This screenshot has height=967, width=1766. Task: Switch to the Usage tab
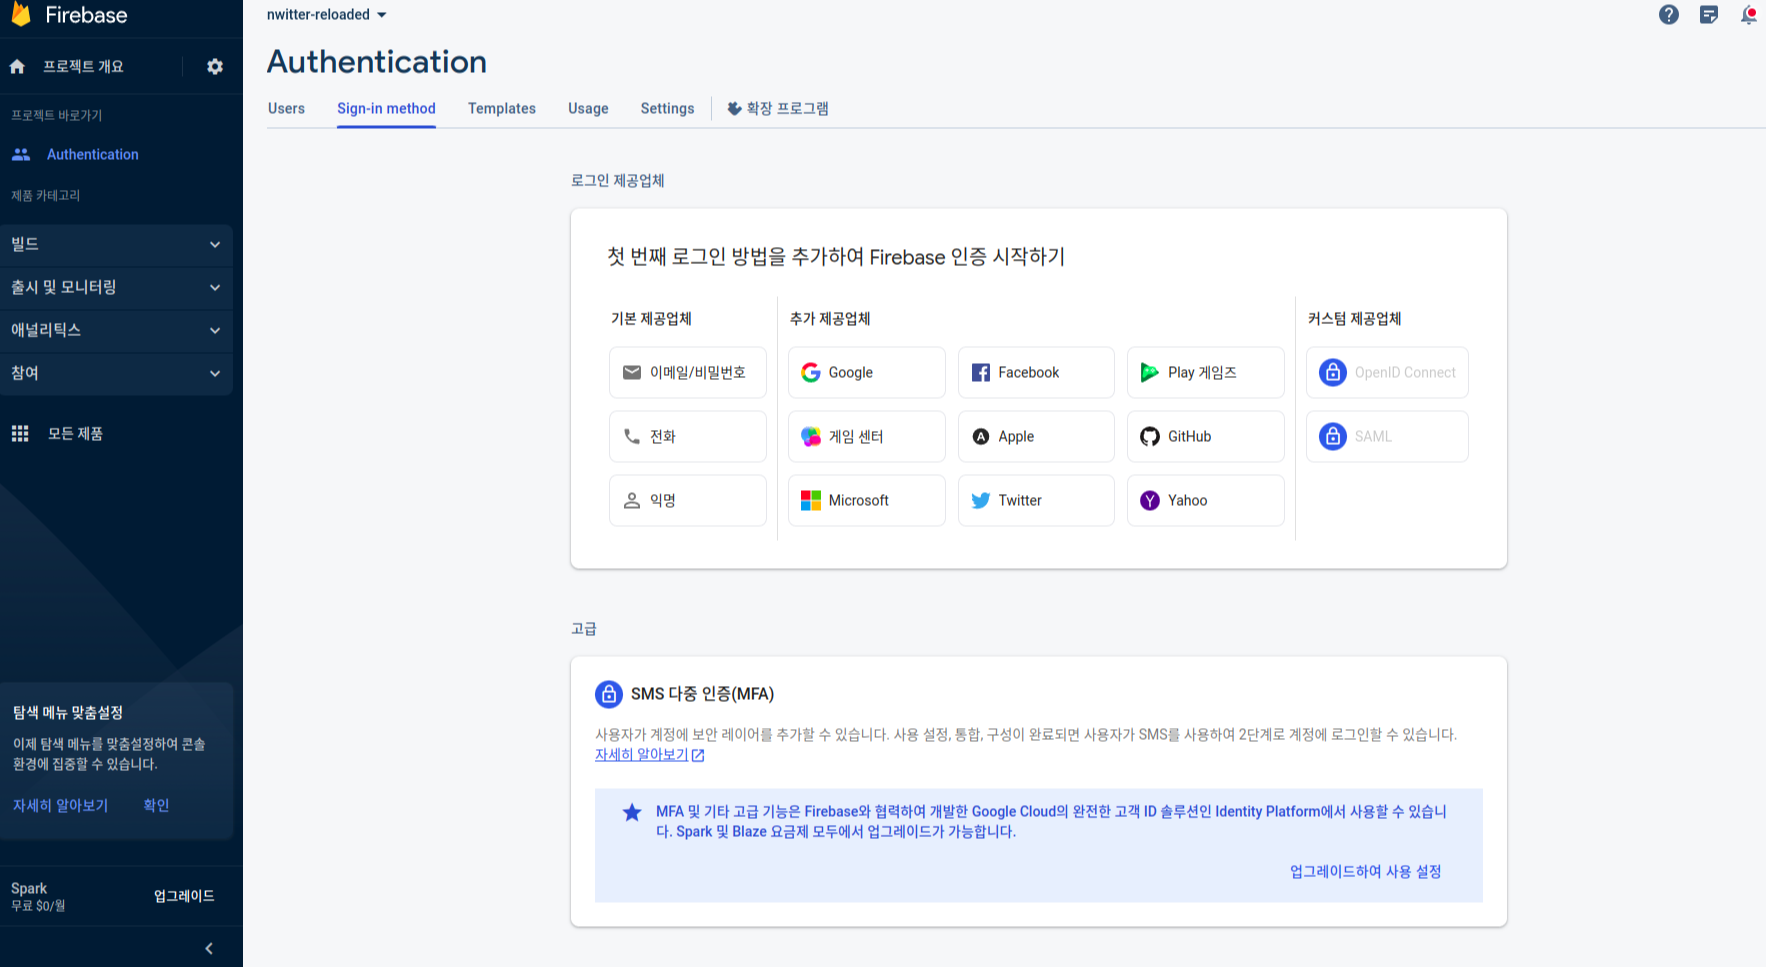pyautogui.click(x=588, y=108)
